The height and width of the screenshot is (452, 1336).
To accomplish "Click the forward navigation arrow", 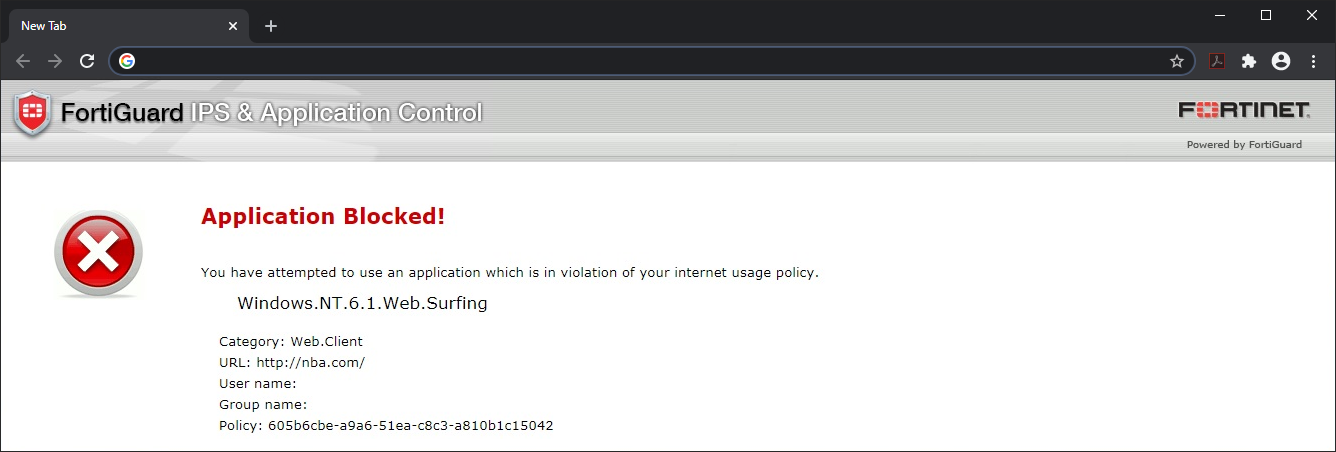I will tap(55, 61).
